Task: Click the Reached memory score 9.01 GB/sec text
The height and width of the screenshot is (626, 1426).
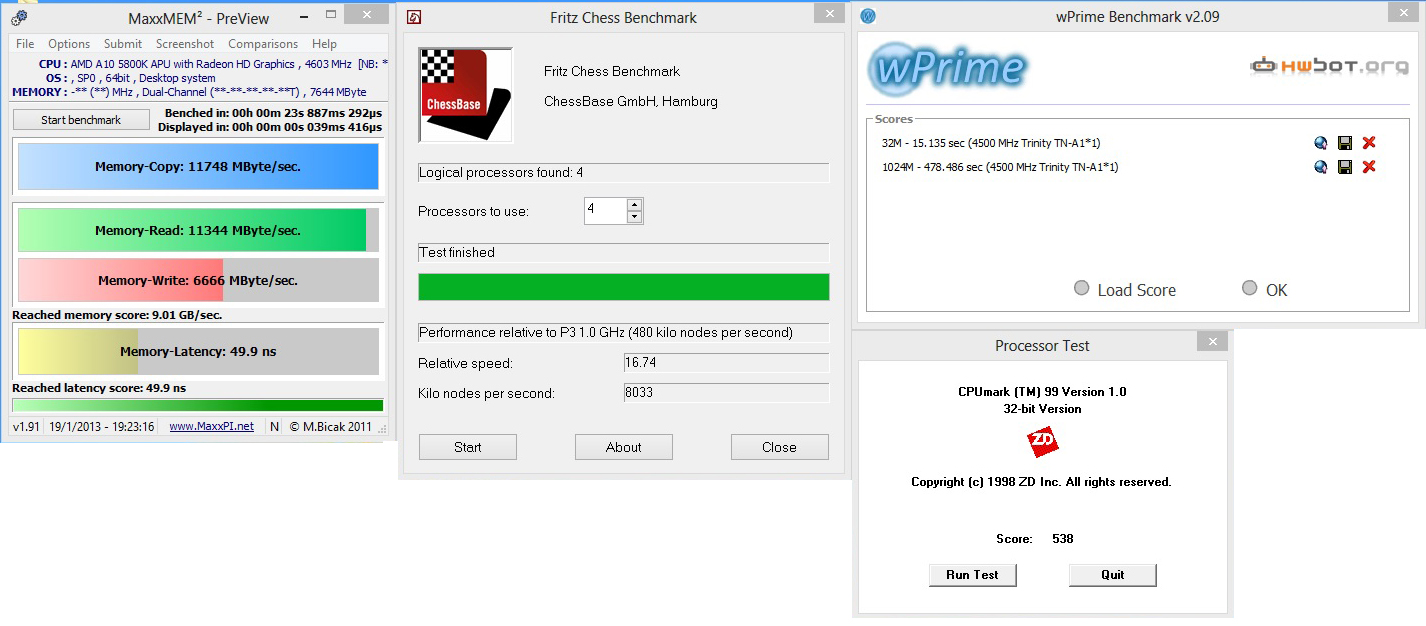Action: pos(117,315)
